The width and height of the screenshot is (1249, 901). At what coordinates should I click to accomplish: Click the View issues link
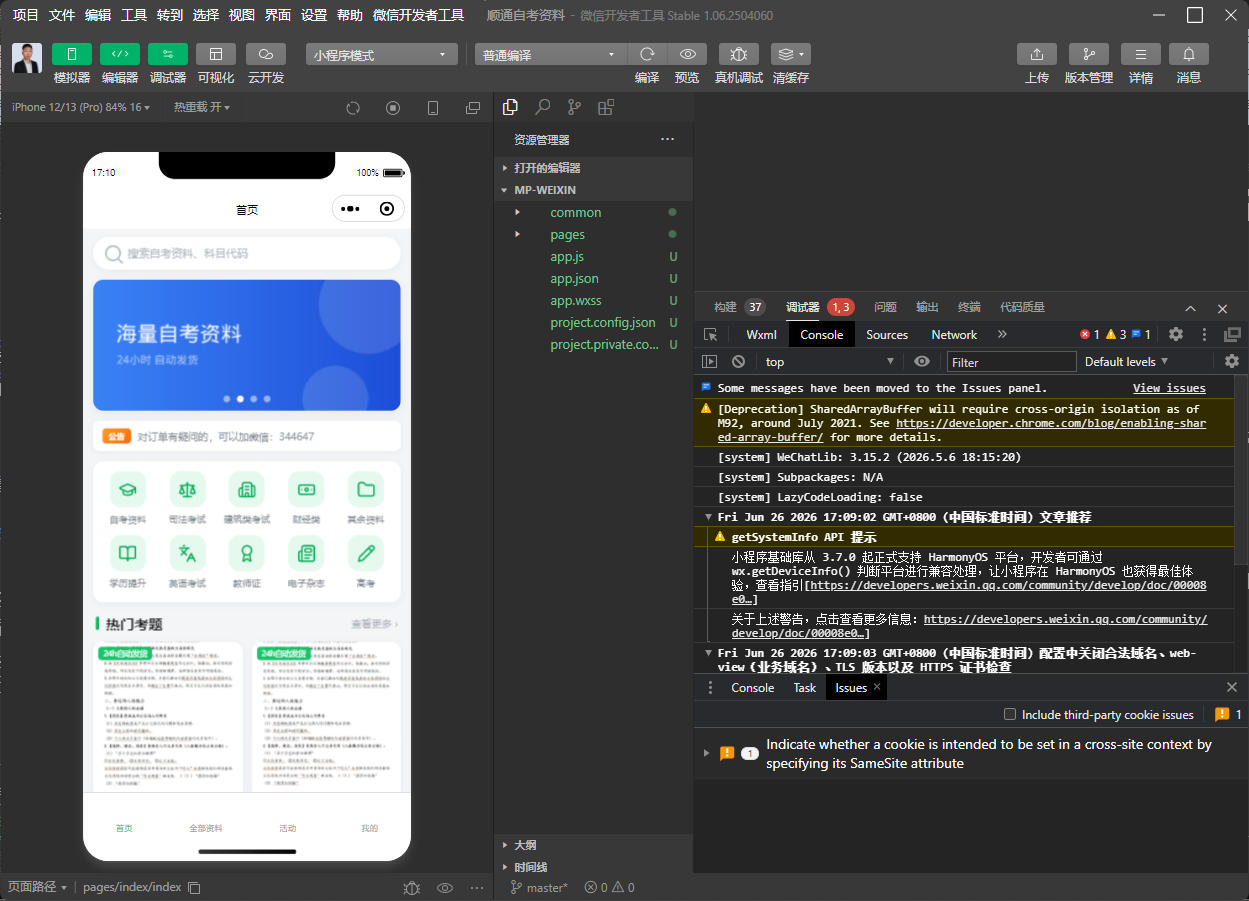(1169, 388)
